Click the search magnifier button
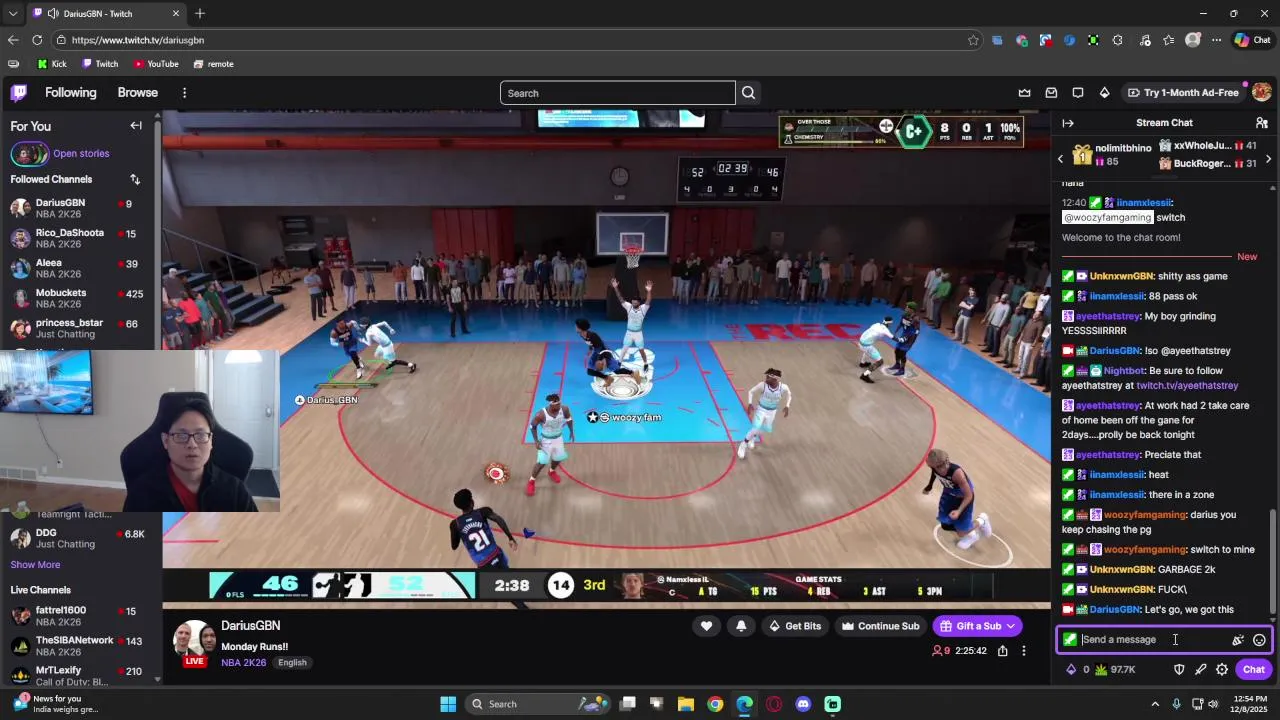The height and width of the screenshot is (720, 1280). (x=748, y=93)
